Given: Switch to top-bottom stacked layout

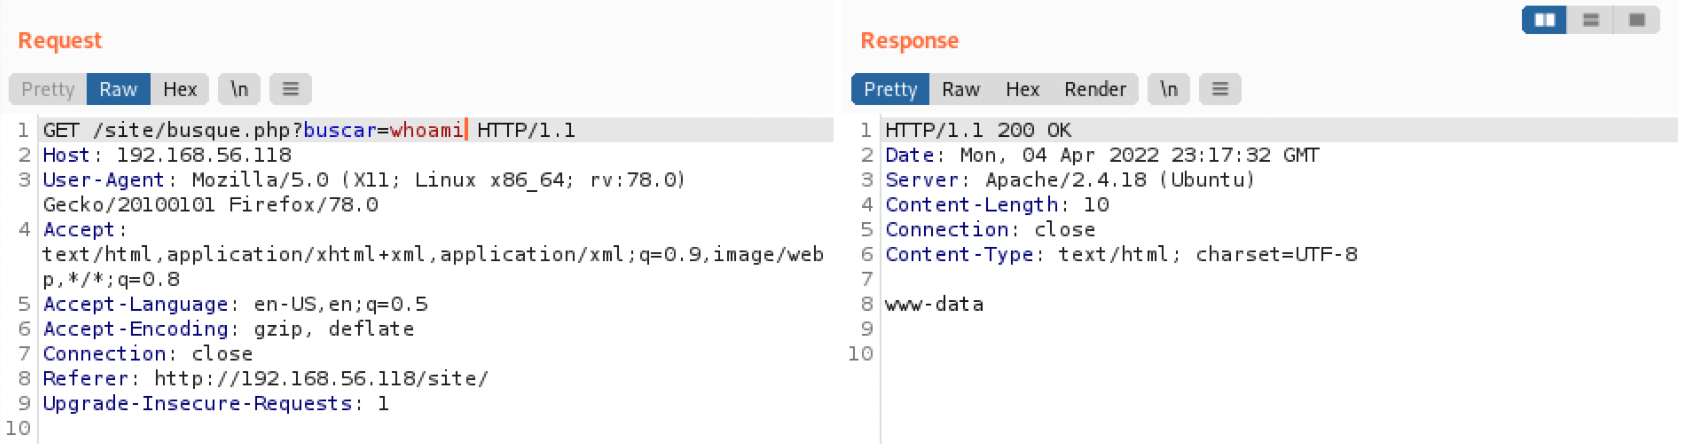Looking at the screenshot, I should click(x=1590, y=20).
